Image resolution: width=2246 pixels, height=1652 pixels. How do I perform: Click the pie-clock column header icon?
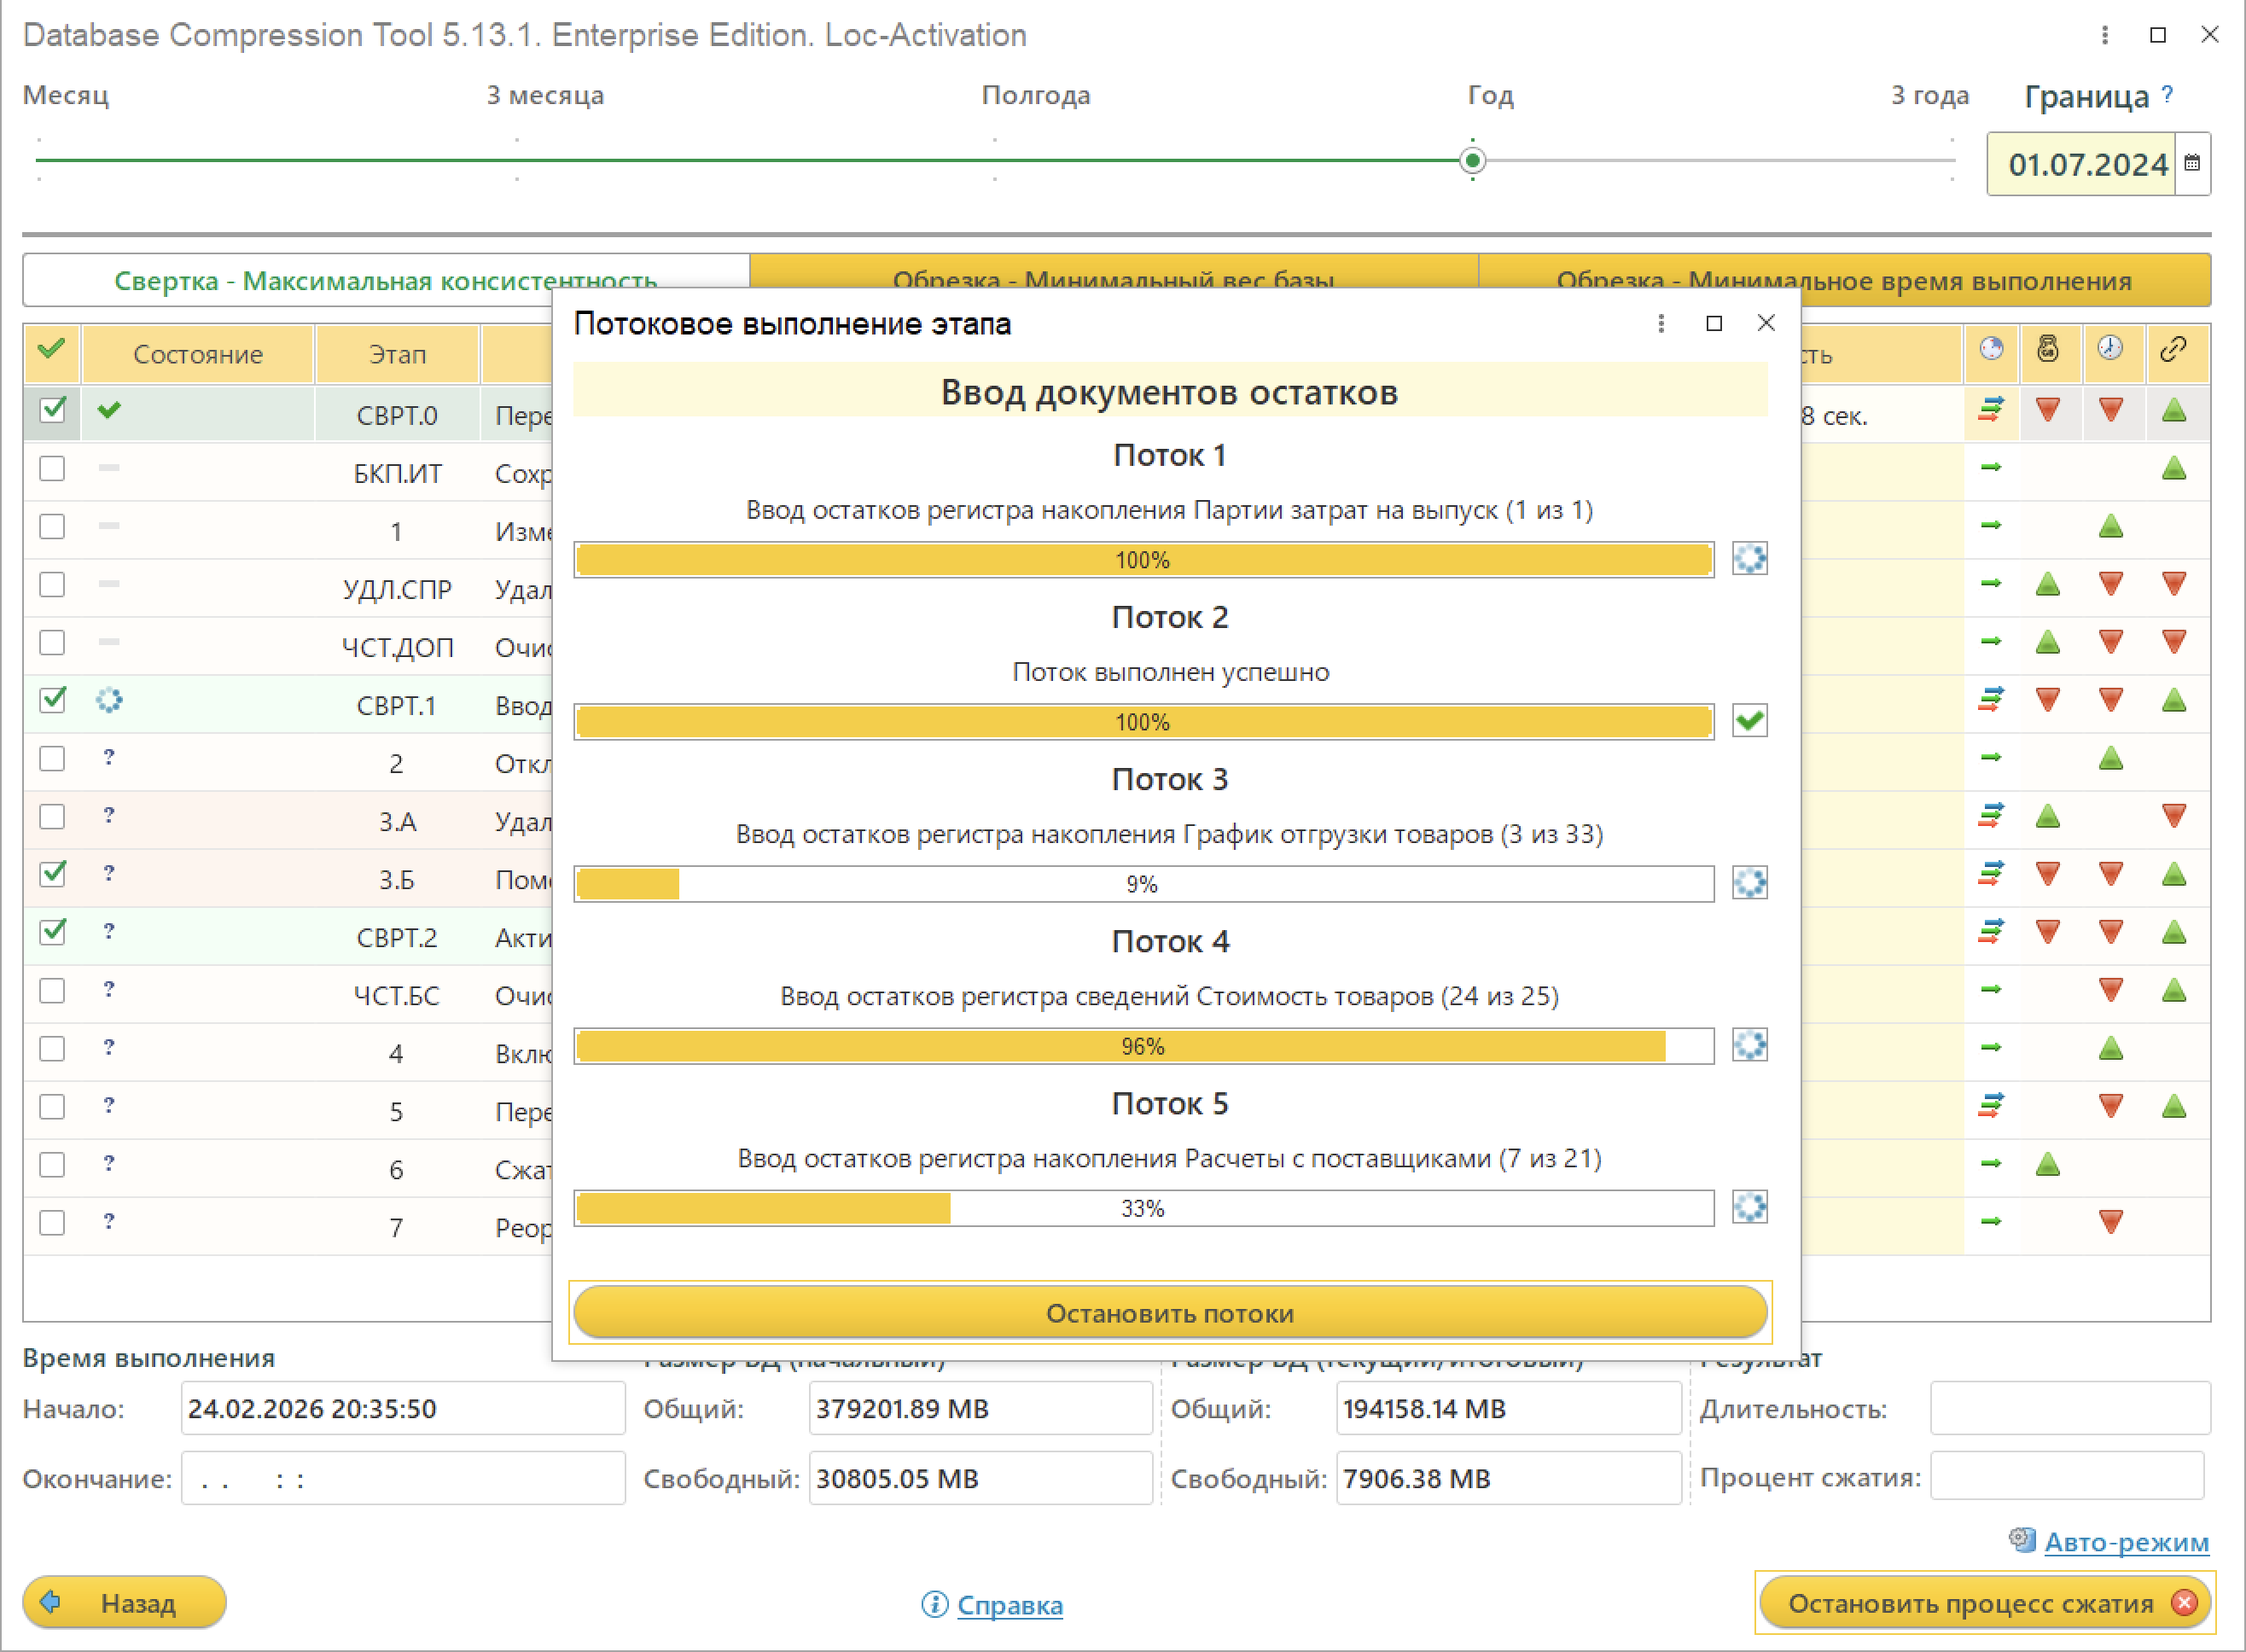click(x=1991, y=349)
